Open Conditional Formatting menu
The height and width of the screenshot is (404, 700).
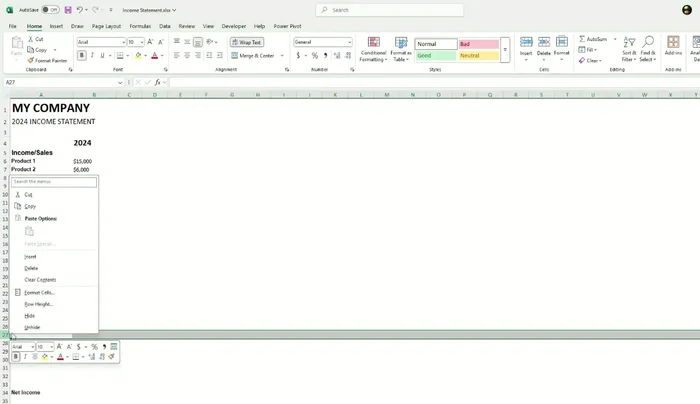(x=373, y=49)
